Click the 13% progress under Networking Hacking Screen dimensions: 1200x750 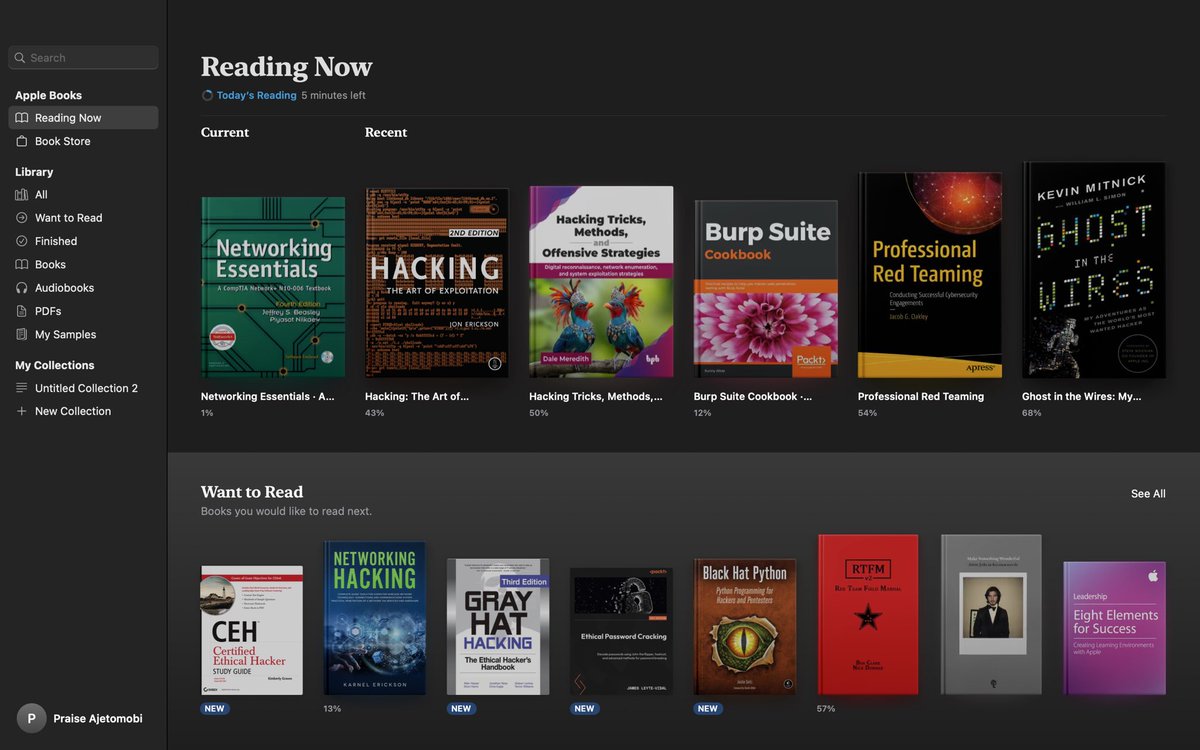click(333, 709)
